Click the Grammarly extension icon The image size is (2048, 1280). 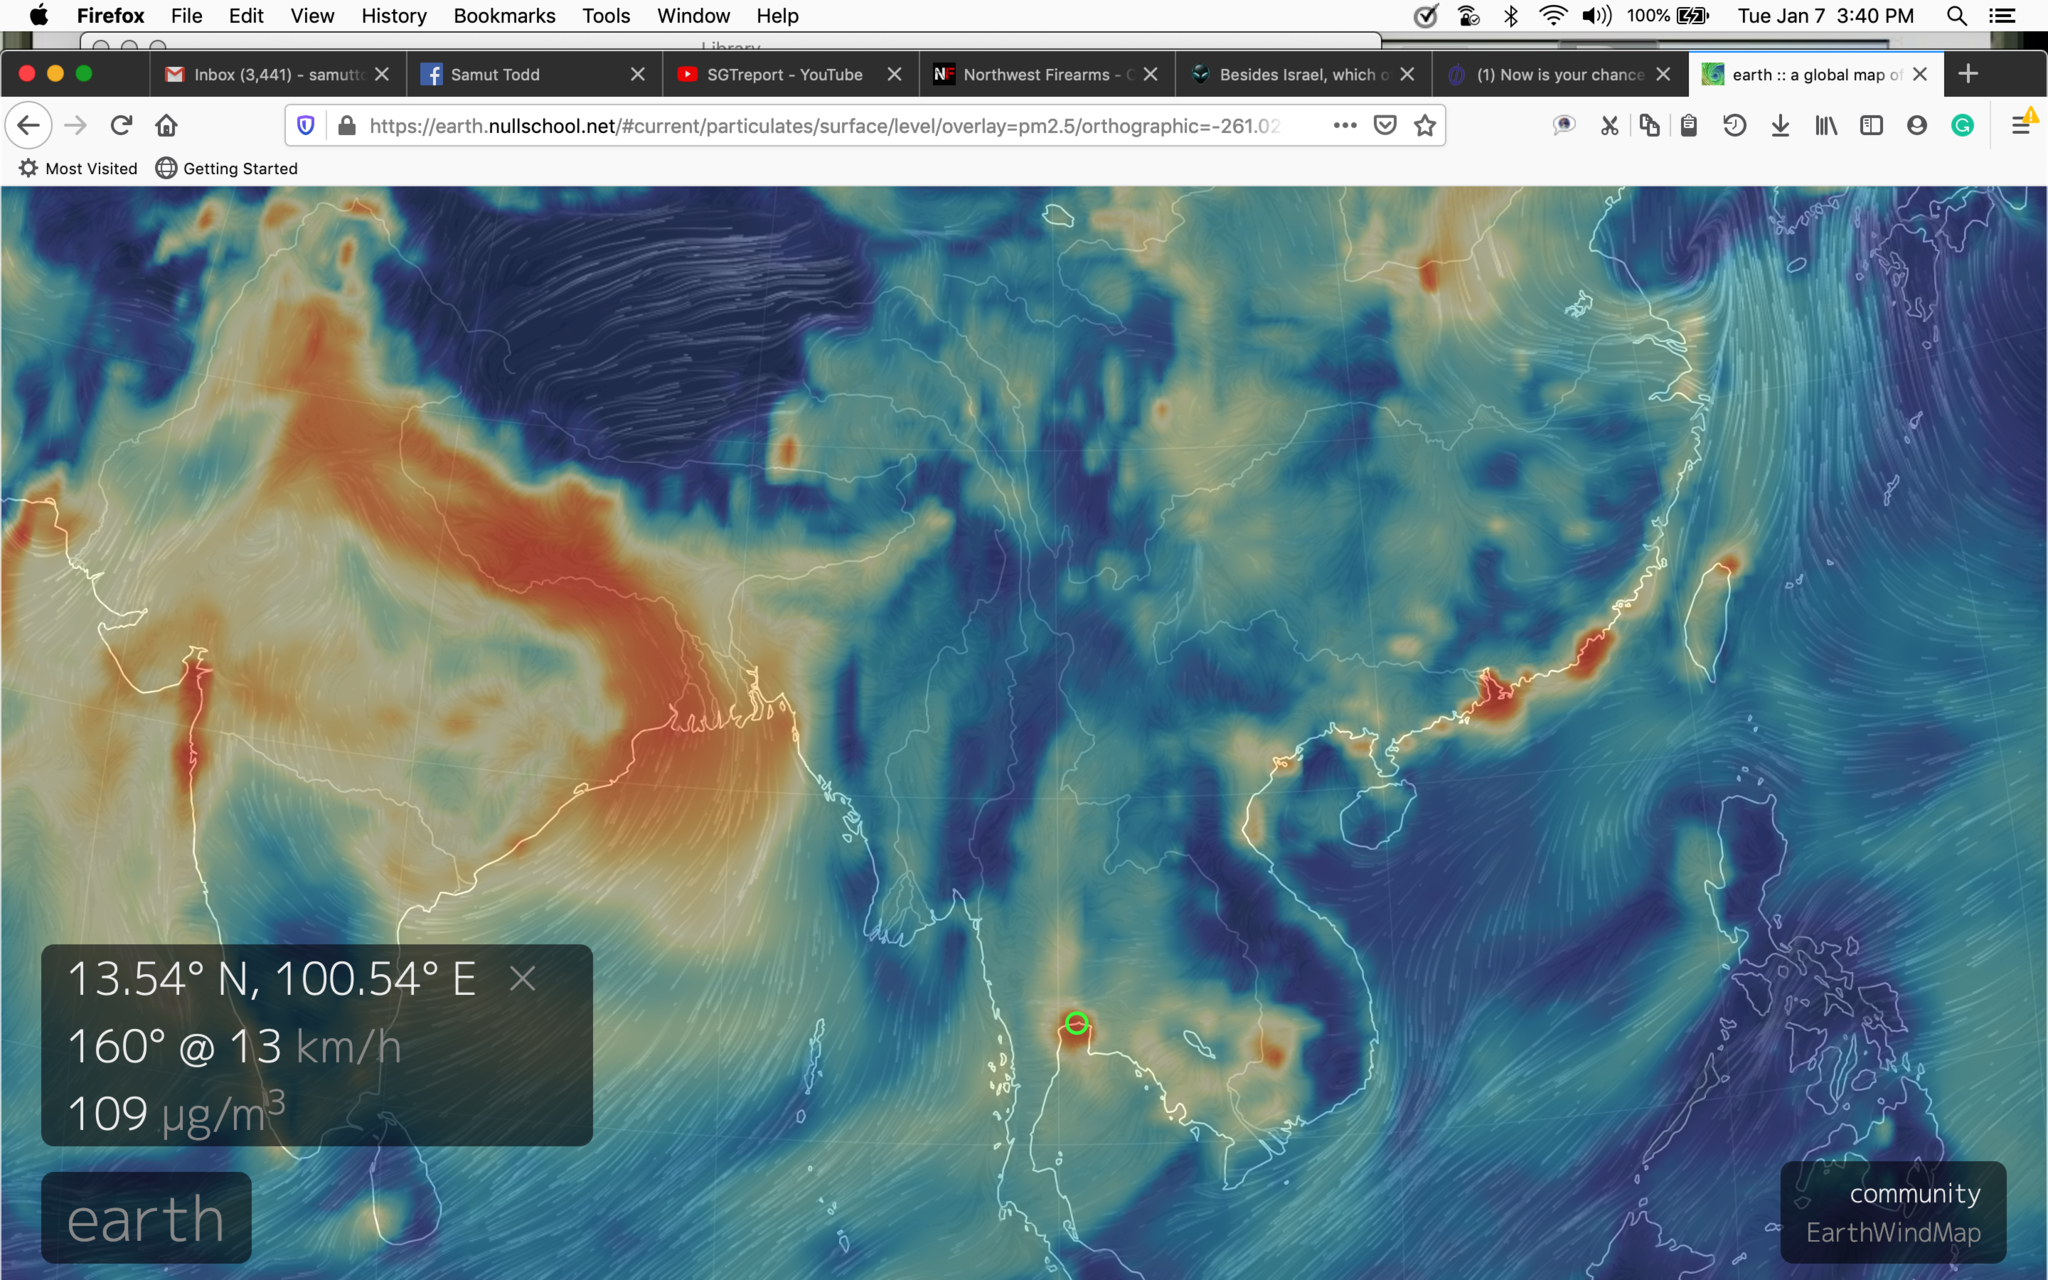pos(1962,126)
